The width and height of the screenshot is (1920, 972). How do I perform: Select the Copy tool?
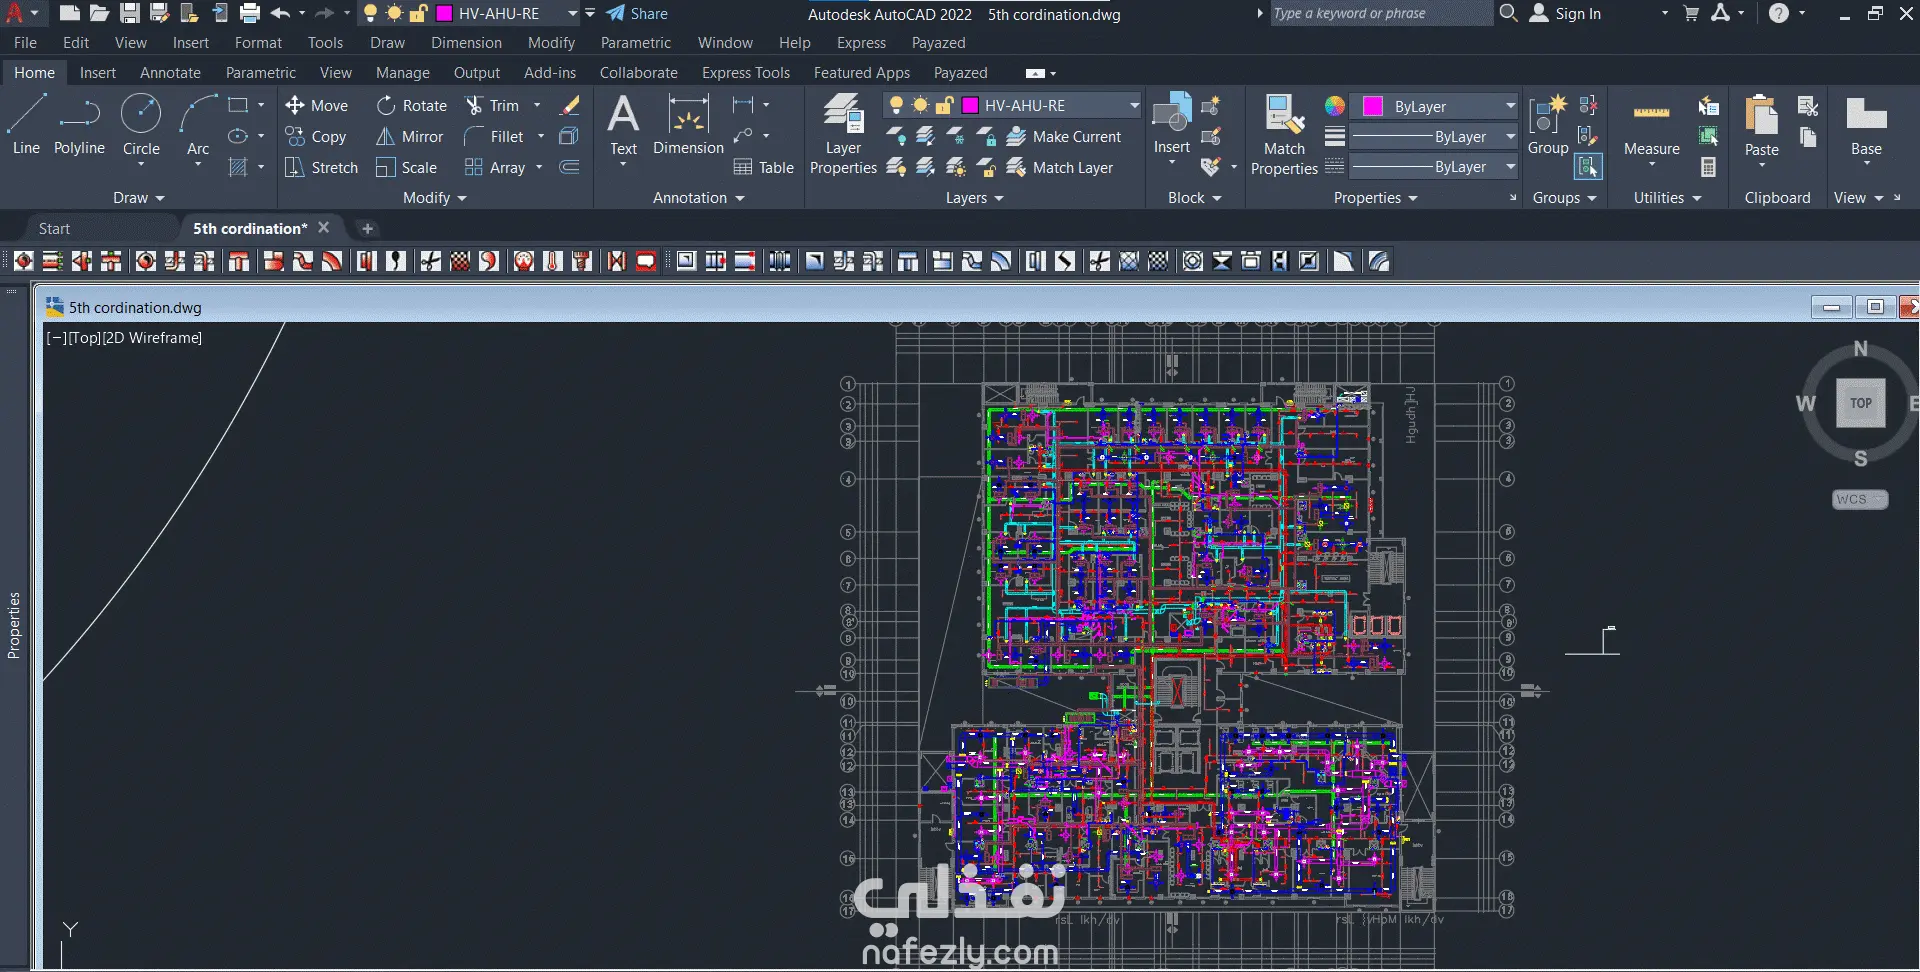click(x=316, y=137)
